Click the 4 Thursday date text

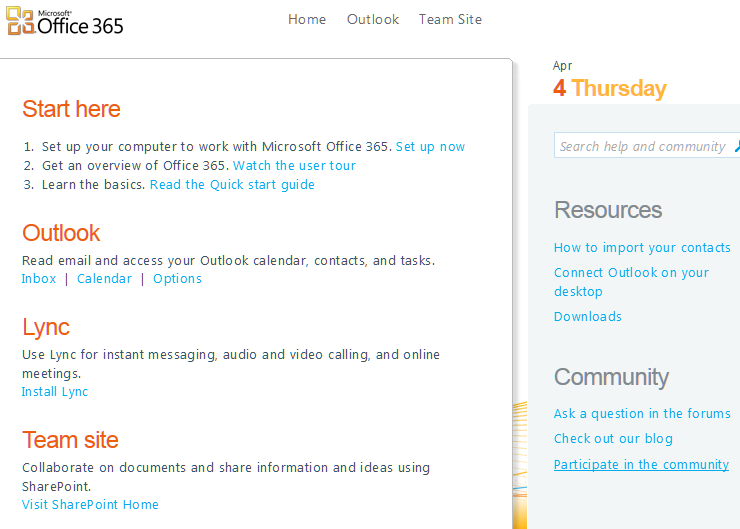(610, 88)
